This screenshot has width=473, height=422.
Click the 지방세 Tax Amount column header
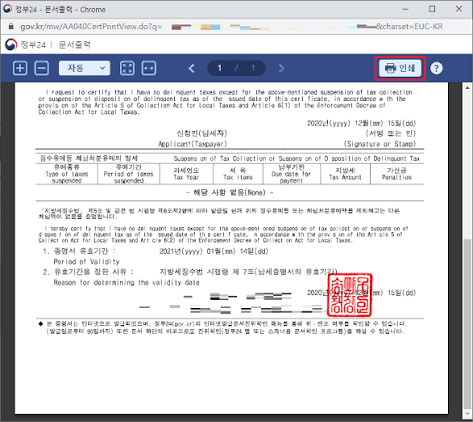tap(345, 174)
